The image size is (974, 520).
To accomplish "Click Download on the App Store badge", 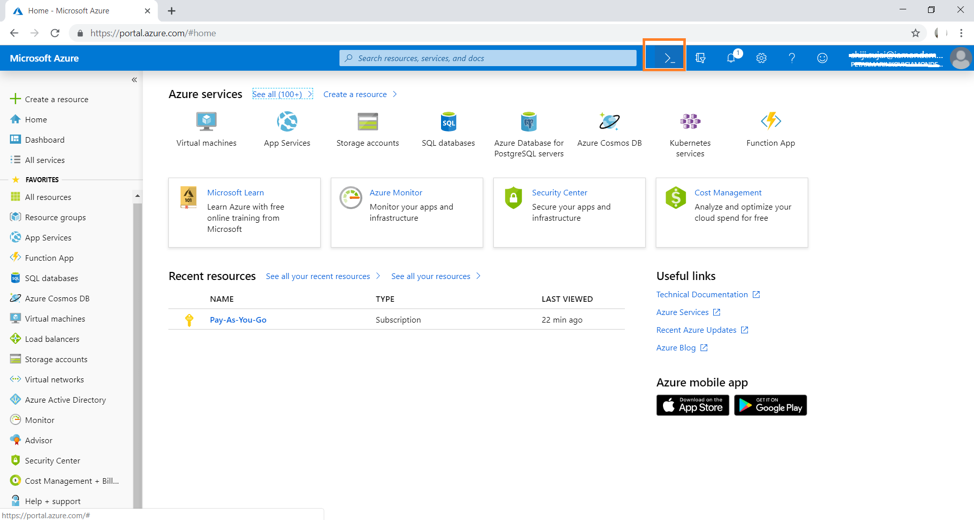I will click(x=692, y=405).
